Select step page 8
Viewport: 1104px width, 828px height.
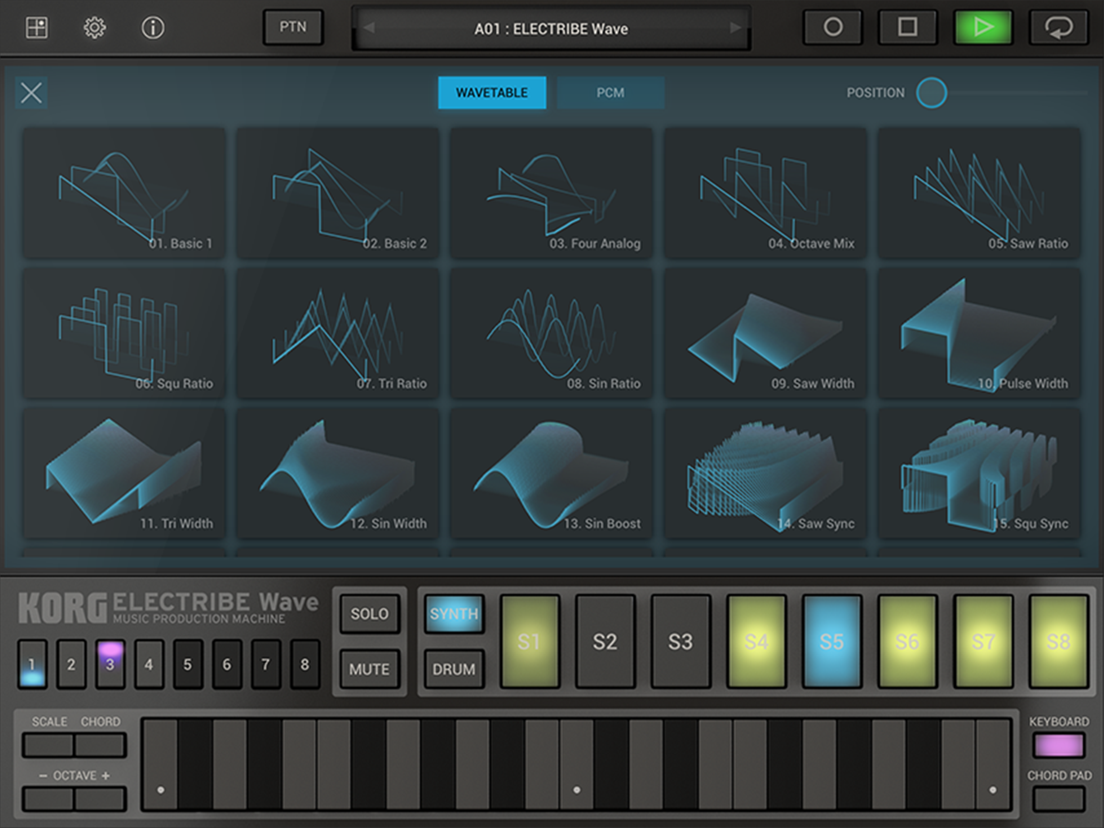[x=305, y=664]
